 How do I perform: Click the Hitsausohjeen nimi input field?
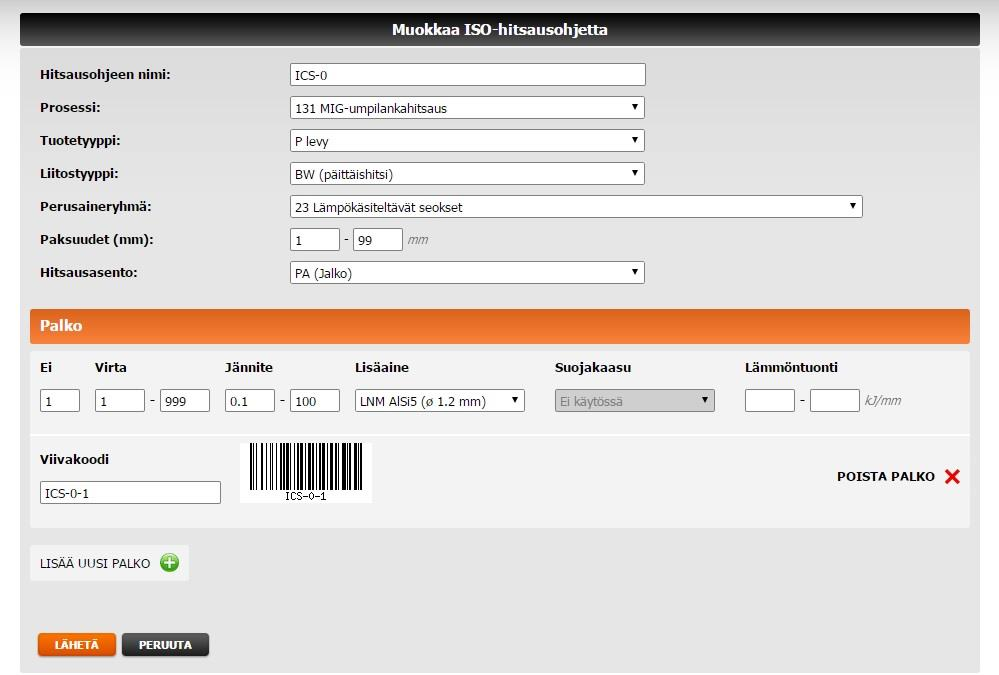pos(468,75)
